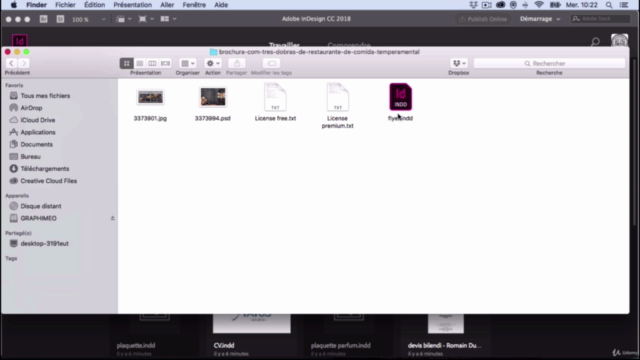Viewport: 640px width, 360px height.
Task: Open Tous mes fichiers in sidebar
Action: tap(45, 96)
